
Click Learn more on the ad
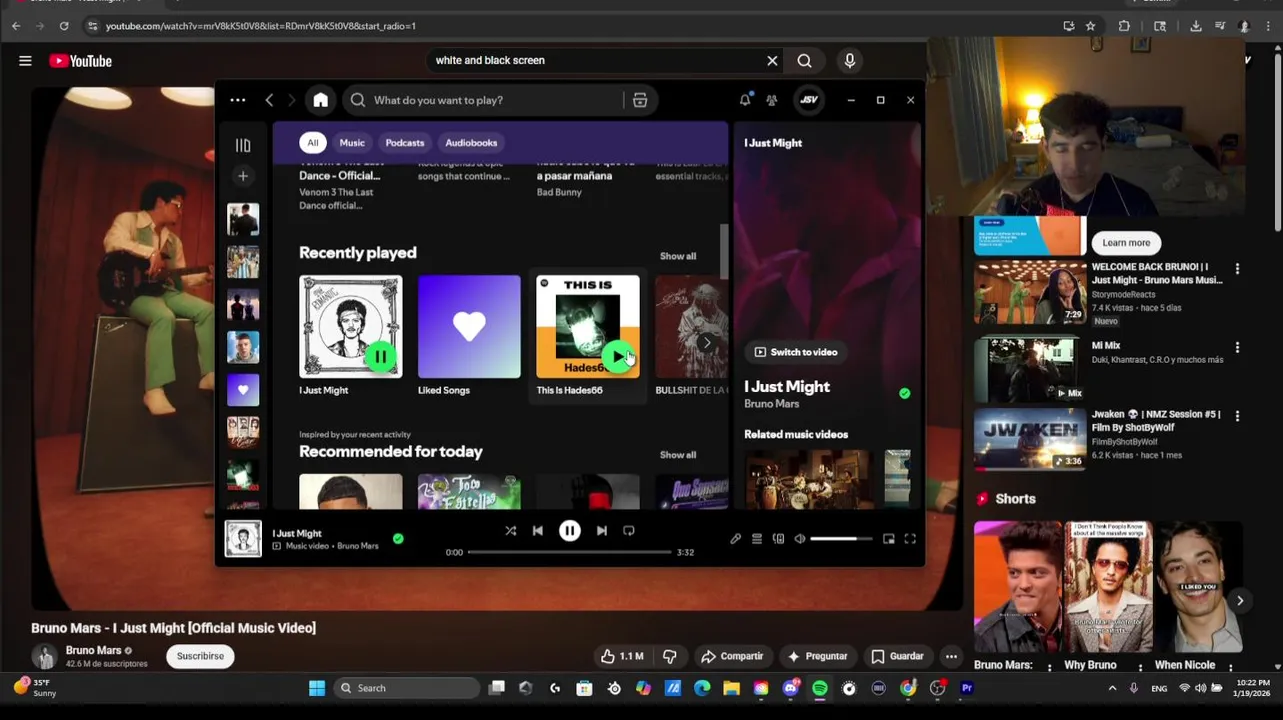(x=1126, y=243)
